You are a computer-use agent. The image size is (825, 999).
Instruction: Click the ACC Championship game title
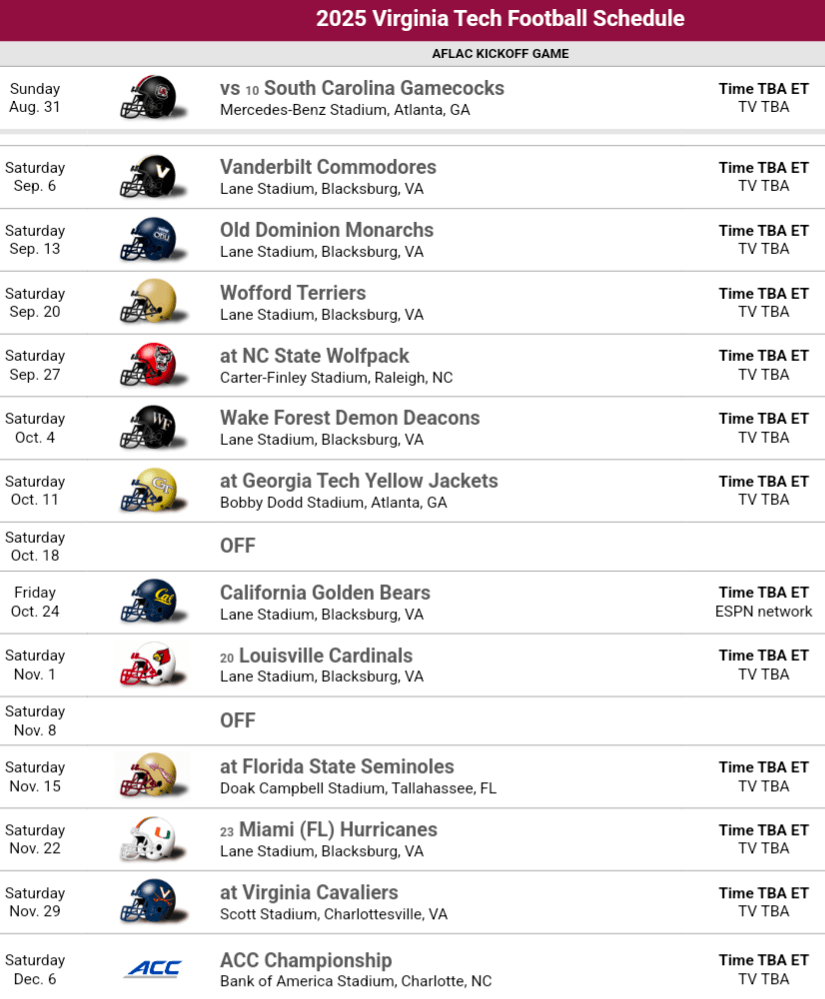306,960
